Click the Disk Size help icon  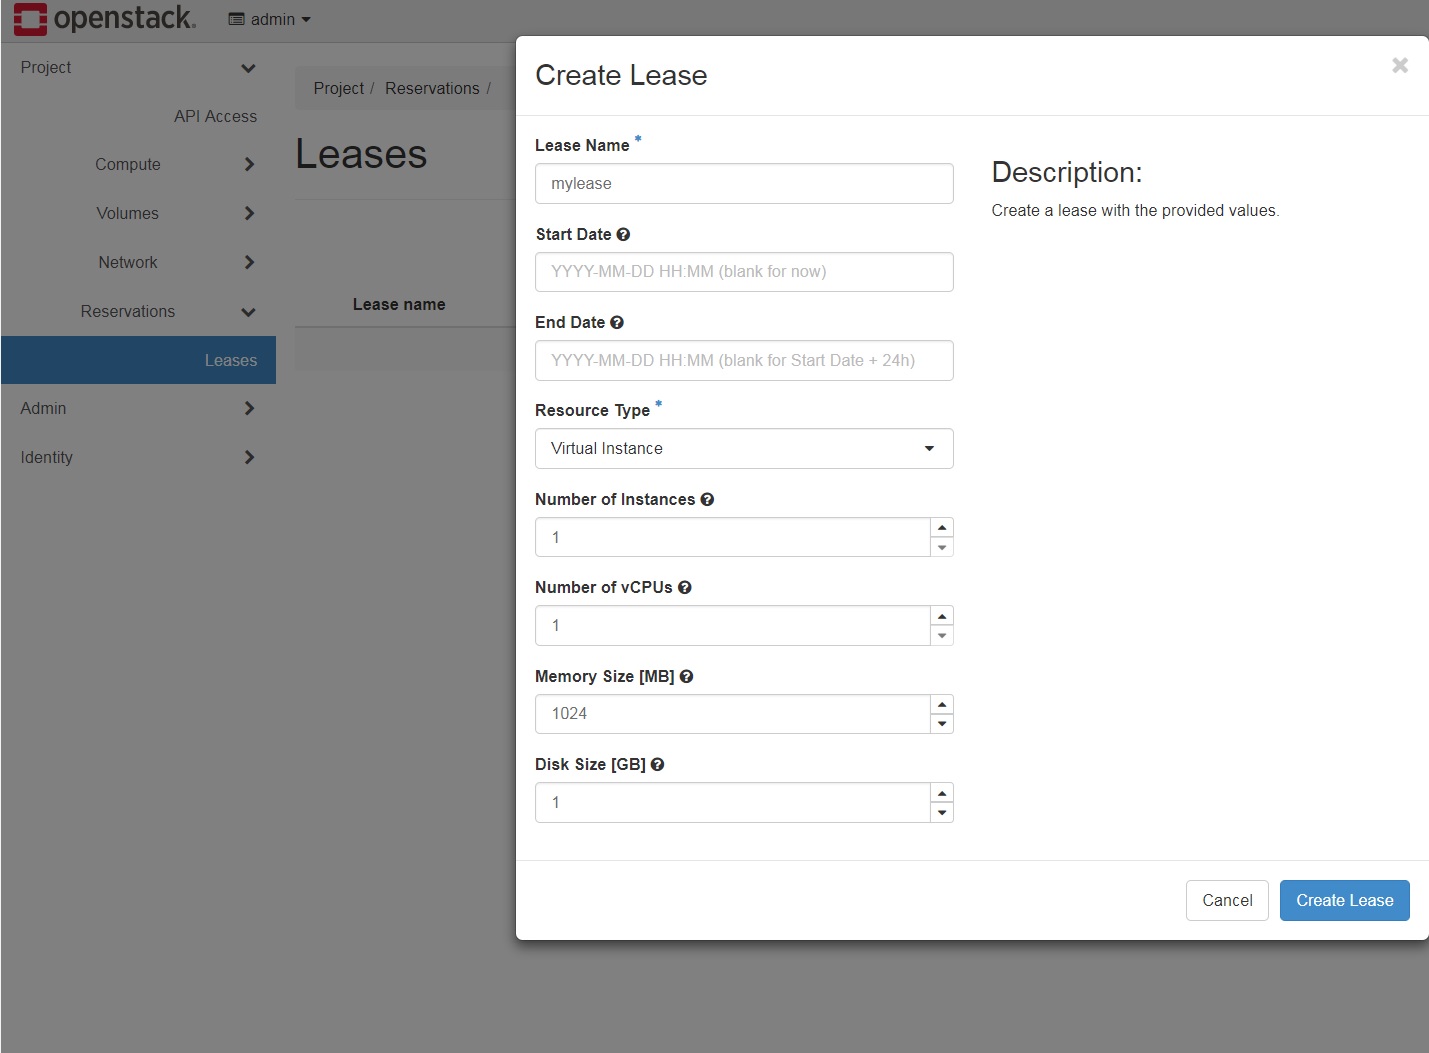(657, 764)
